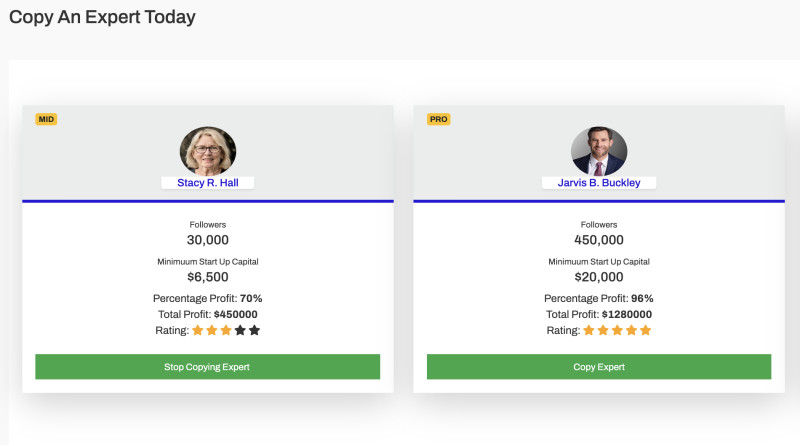Click the PRO level badge

coord(438,119)
